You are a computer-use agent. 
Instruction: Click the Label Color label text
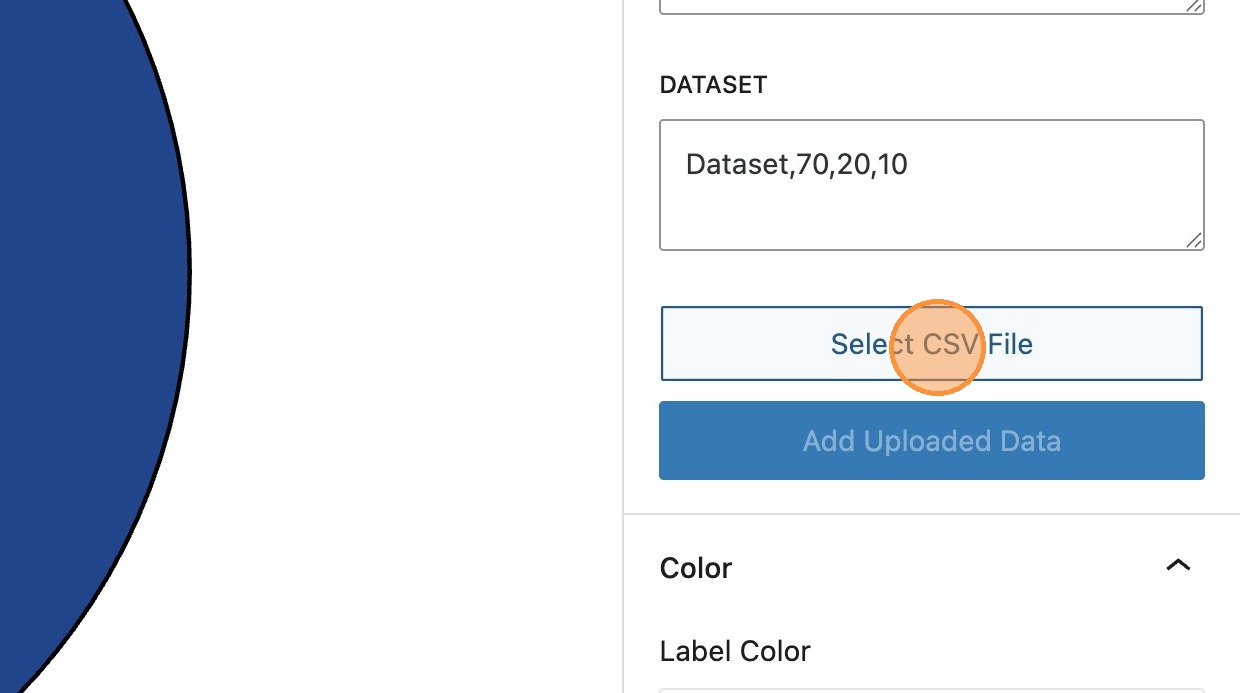(735, 651)
